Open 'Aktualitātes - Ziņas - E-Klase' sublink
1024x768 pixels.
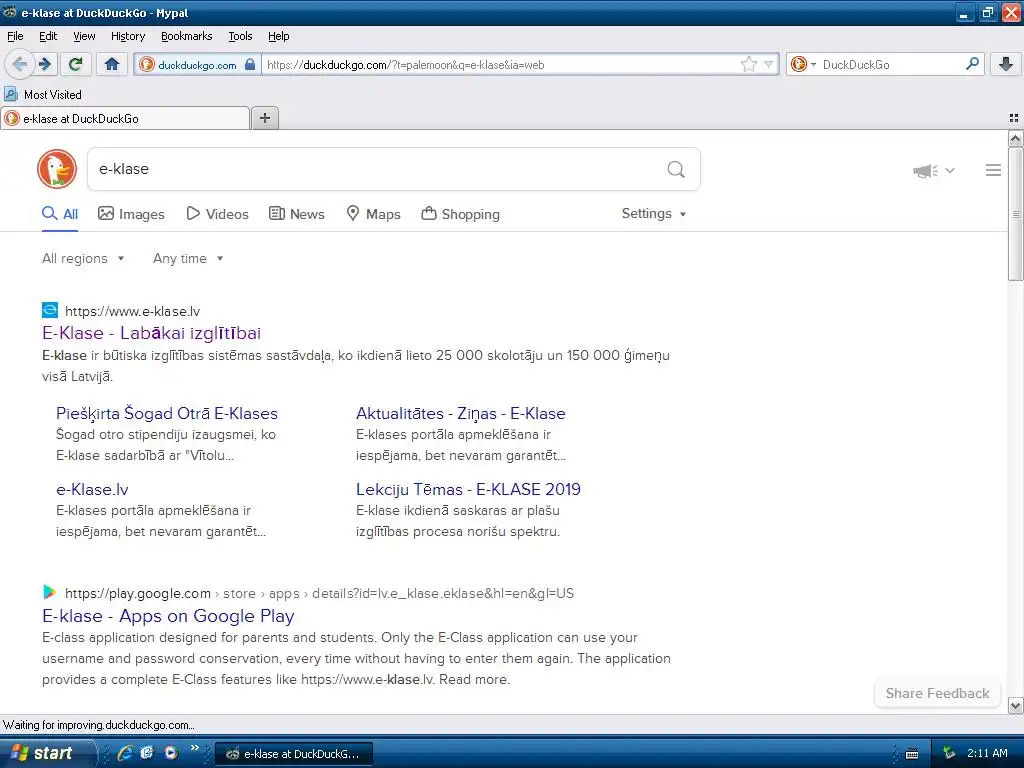coord(461,413)
